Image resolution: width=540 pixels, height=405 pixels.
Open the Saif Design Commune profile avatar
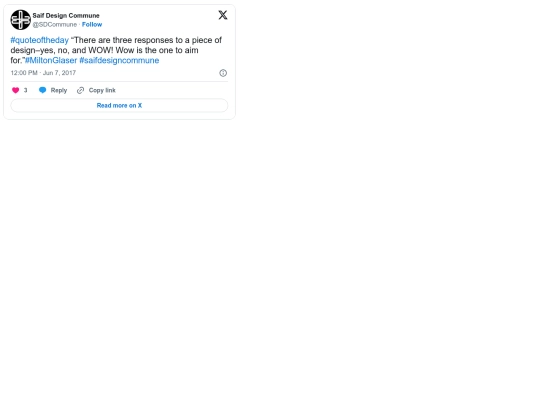pyautogui.click(x=20, y=20)
